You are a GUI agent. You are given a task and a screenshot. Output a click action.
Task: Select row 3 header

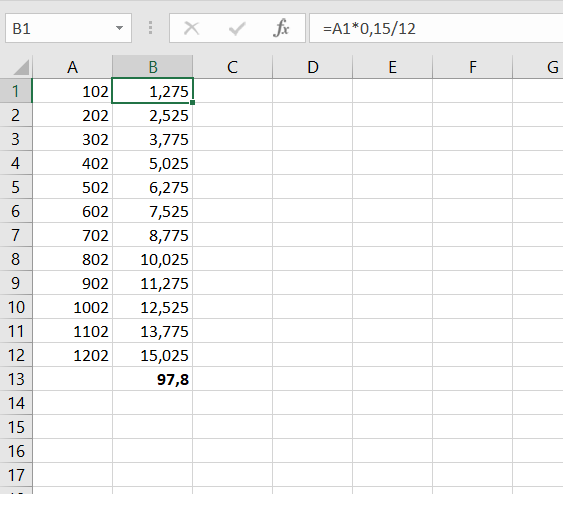(16, 139)
